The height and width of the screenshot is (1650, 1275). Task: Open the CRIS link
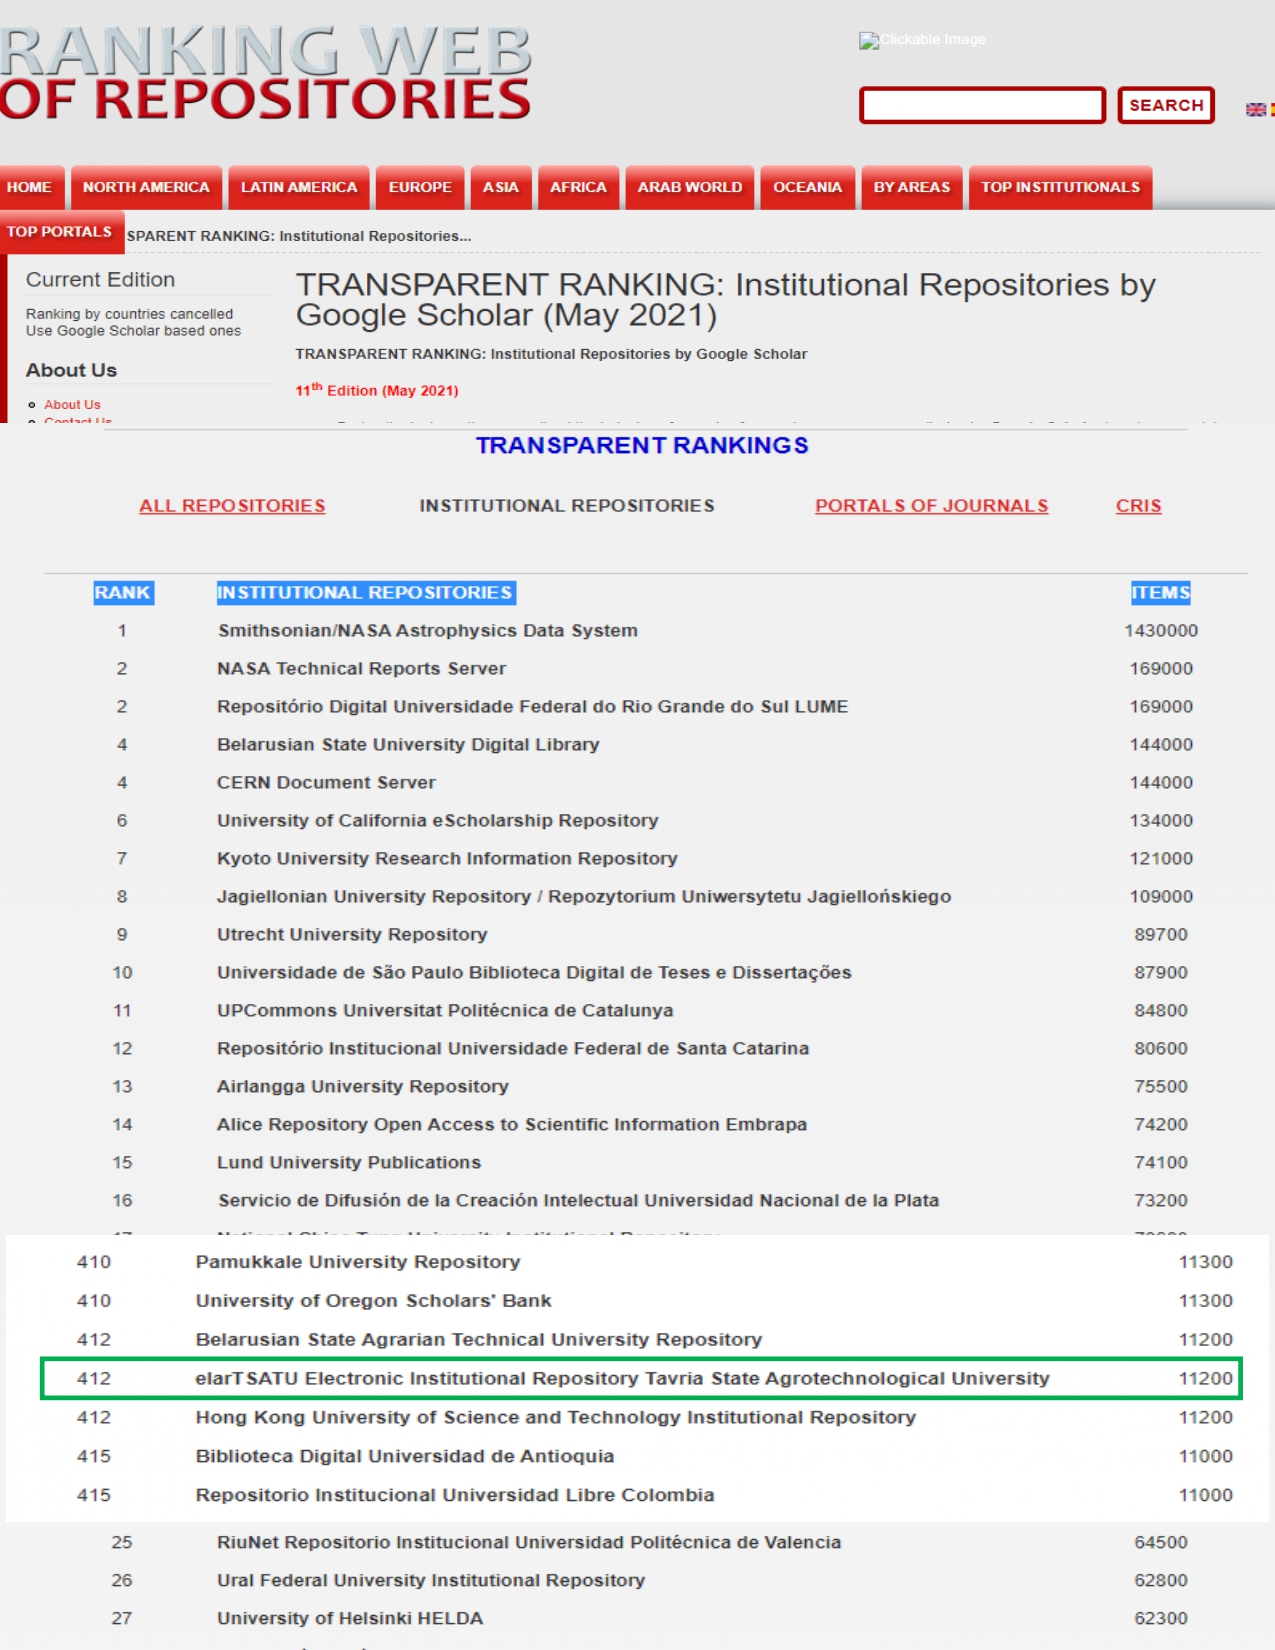1138,506
